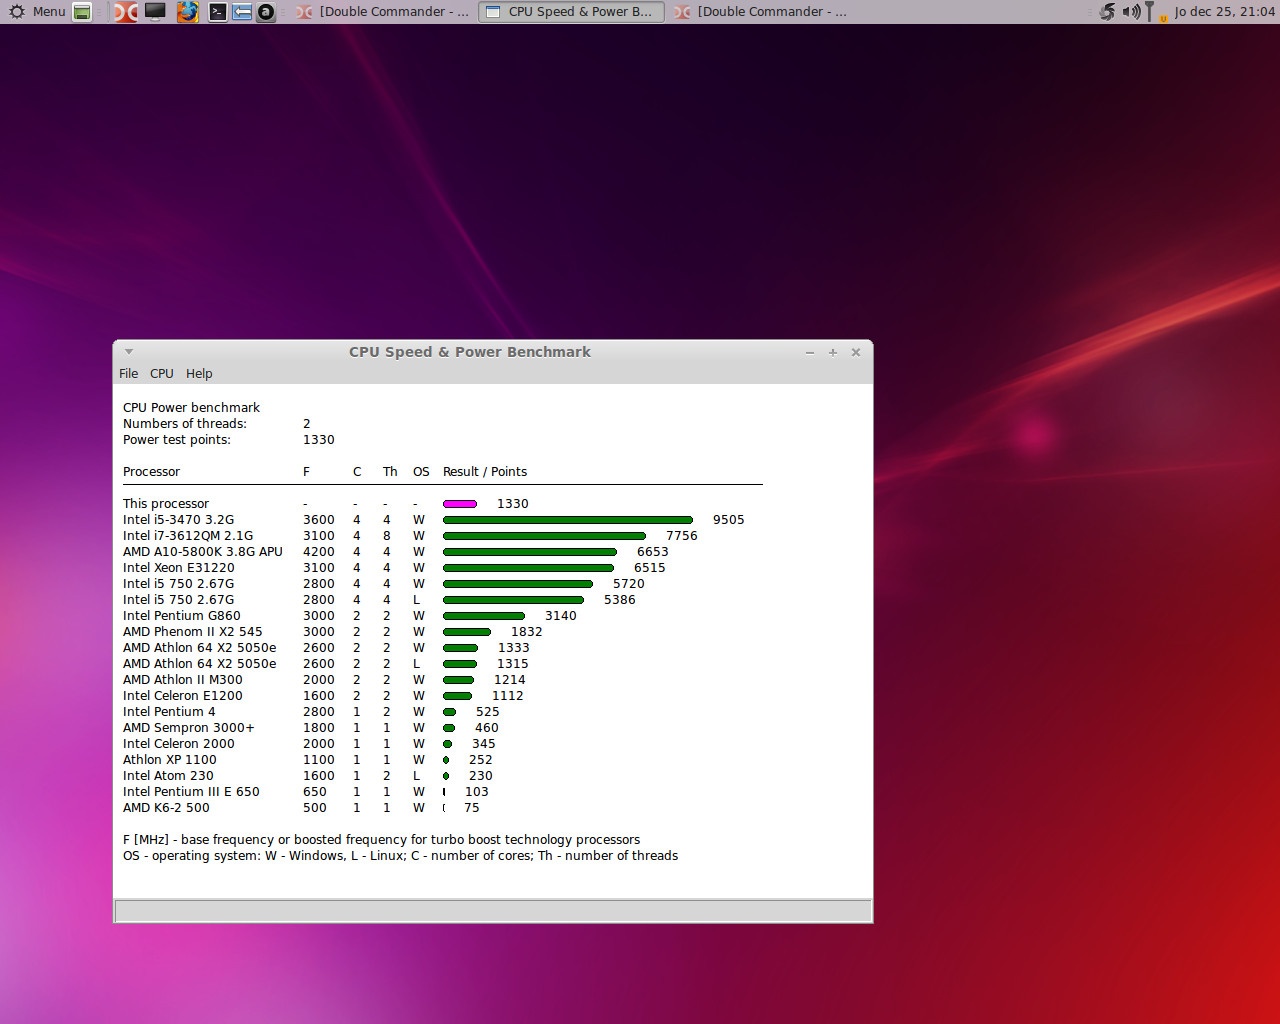The width and height of the screenshot is (1280, 1024).
Task: Click the show desktop icon beside Menu
Action: (83, 12)
